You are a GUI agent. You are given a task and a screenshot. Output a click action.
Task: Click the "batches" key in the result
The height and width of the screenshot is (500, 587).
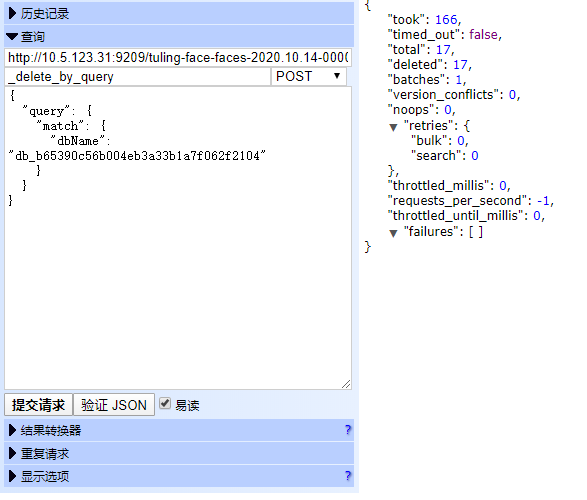416,79
